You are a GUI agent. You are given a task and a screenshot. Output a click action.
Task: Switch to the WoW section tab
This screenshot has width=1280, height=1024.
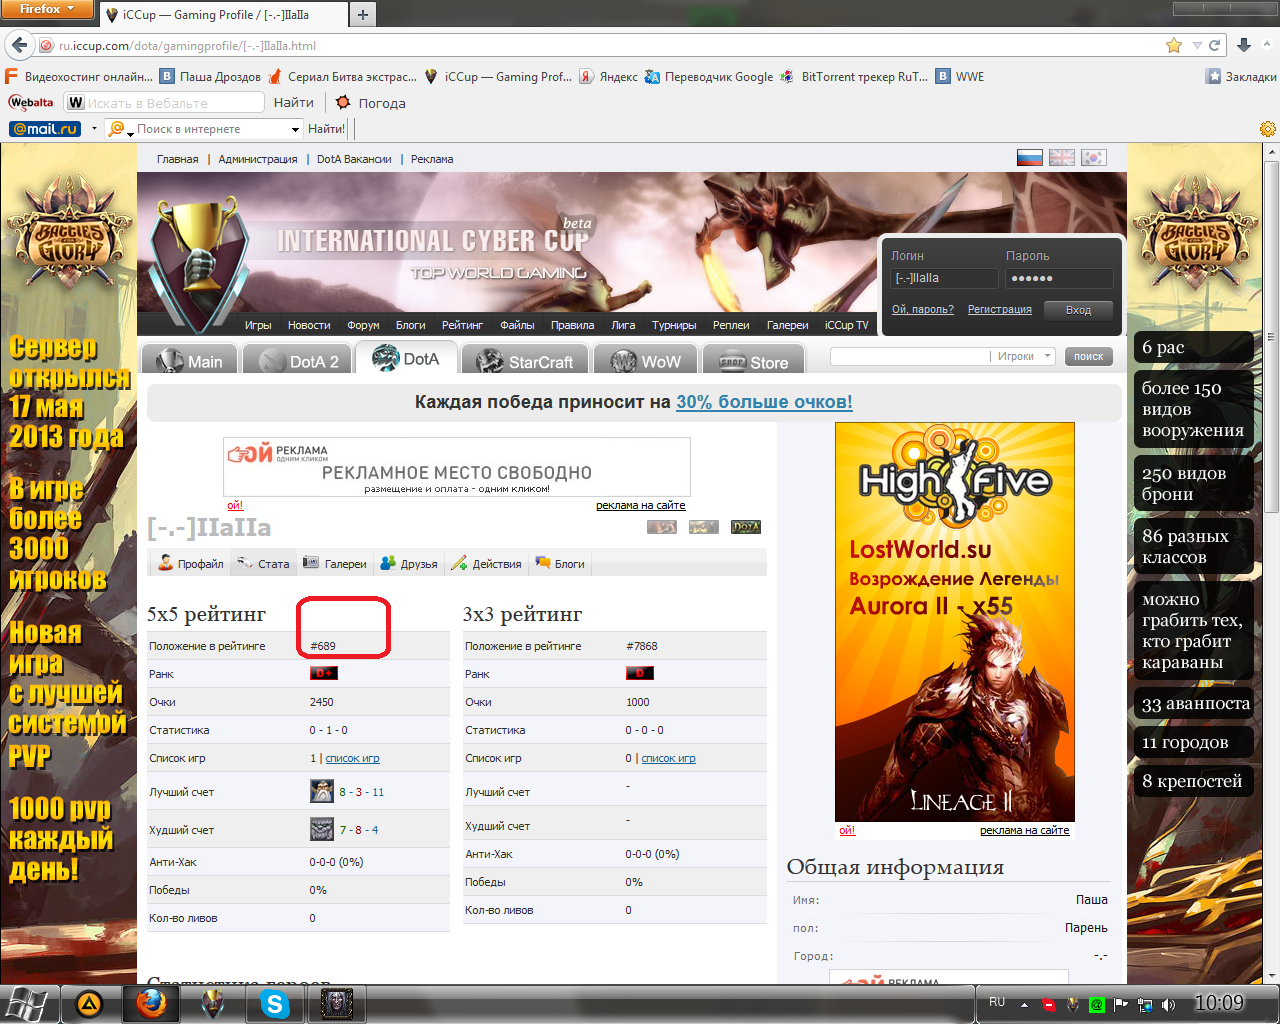645,361
